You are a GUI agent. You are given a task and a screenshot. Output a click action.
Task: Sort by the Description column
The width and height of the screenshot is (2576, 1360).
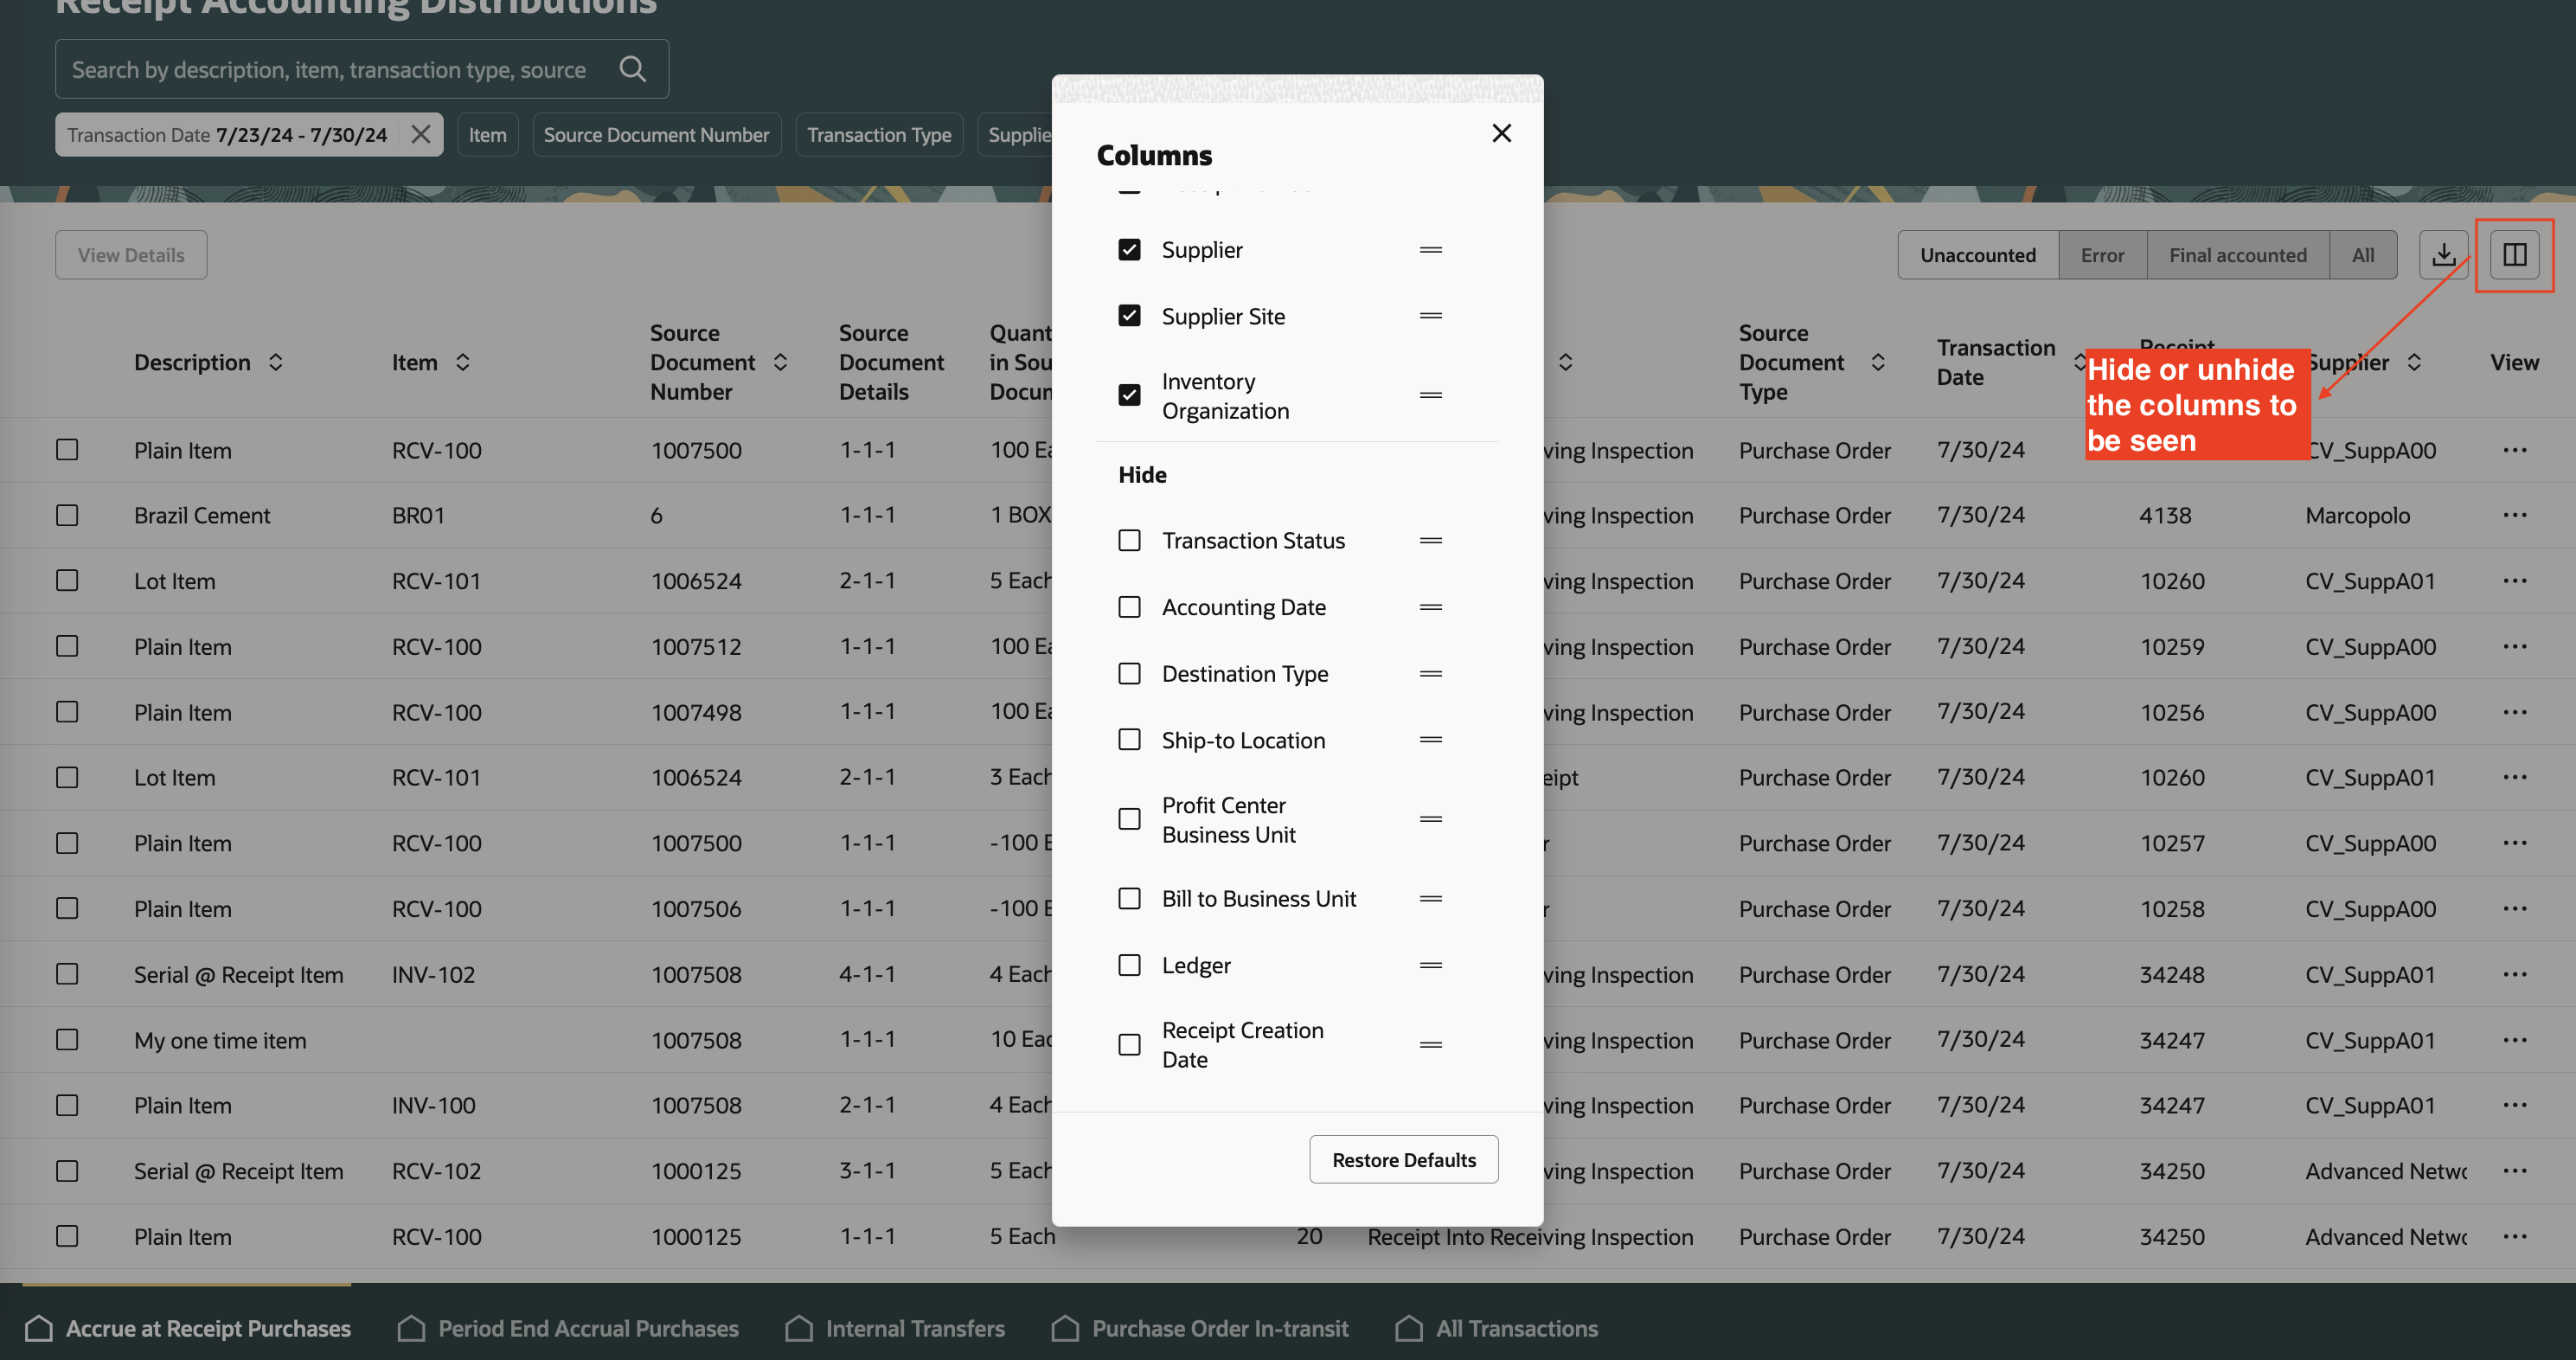pyautogui.click(x=276, y=363)
